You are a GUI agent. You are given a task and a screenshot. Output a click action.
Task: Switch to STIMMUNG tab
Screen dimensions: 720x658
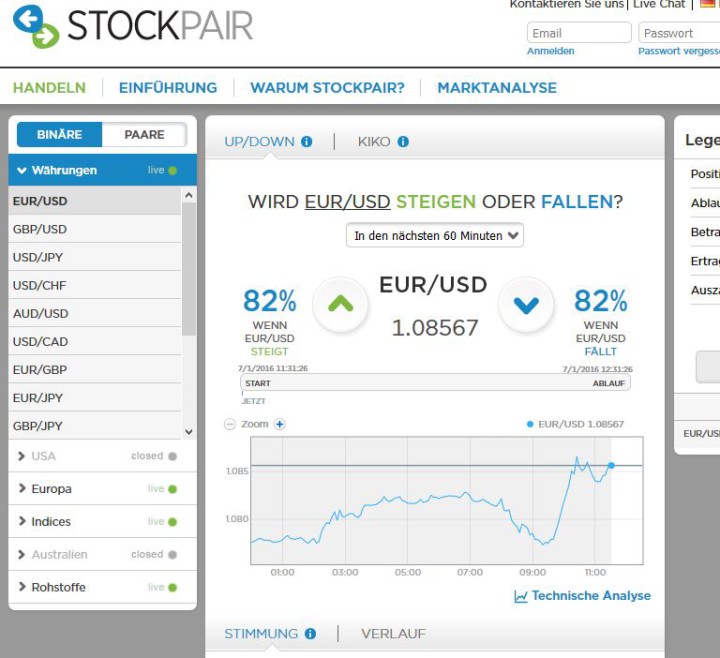[261, 634]
